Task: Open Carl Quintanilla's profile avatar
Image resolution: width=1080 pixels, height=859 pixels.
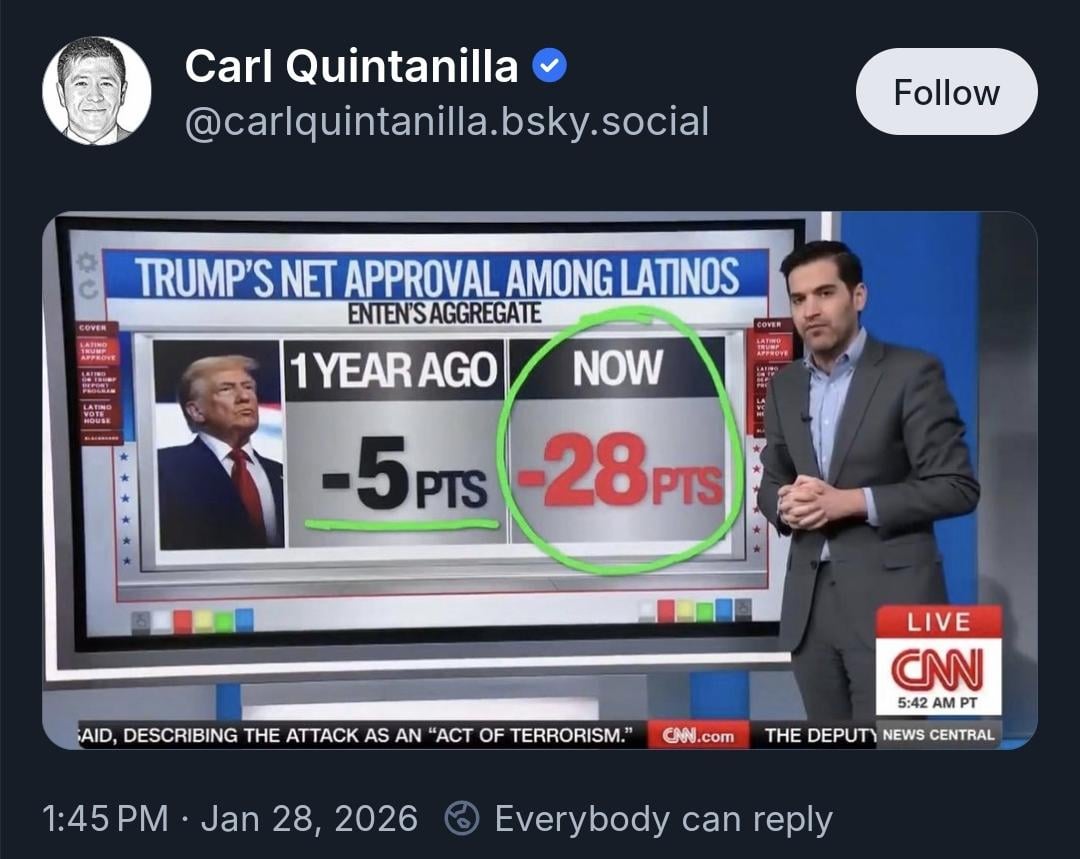Action: pyautogui.click(x=96, y=91)
